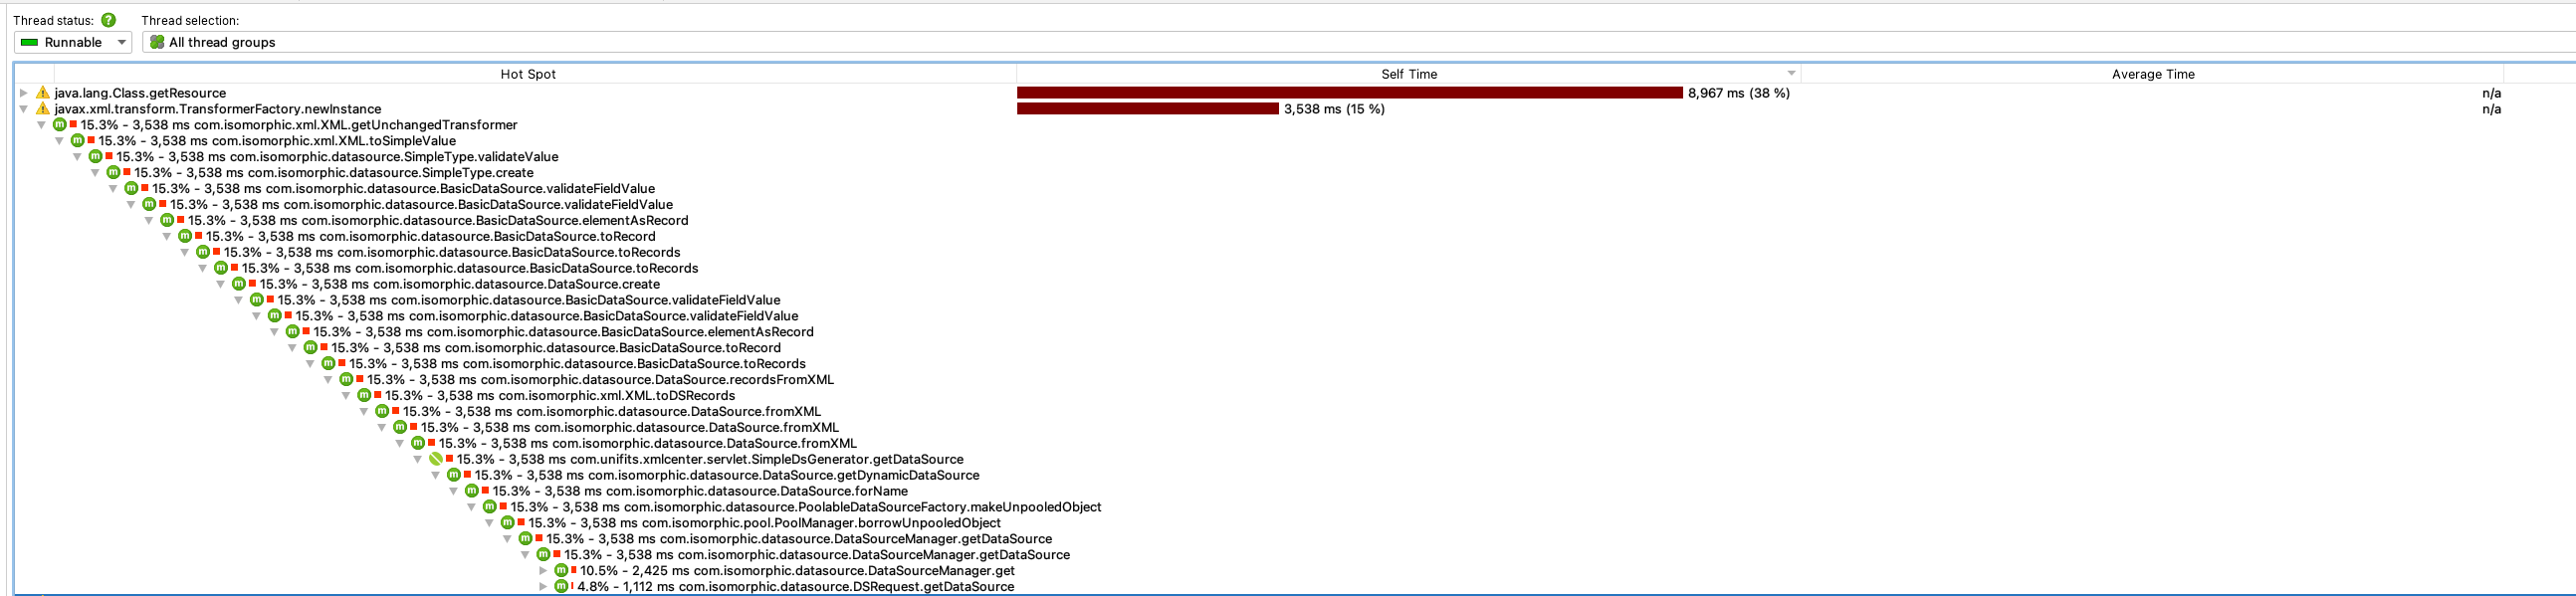Open the All thread groups selection dropdown
The image size is (2576, 596).
pos(1359,42)
